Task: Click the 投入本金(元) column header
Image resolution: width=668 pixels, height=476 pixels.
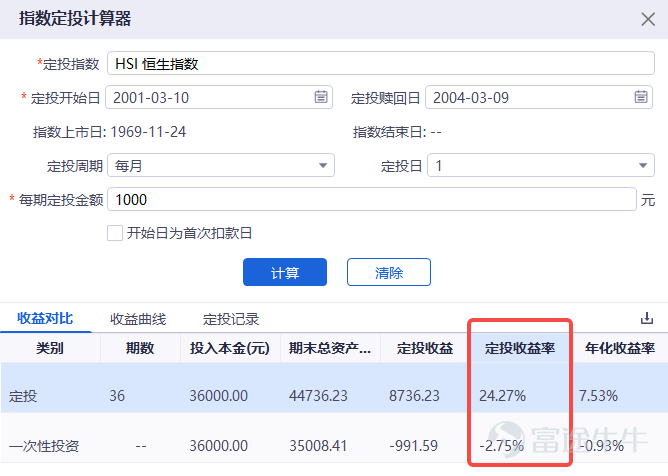Action: 230,348
